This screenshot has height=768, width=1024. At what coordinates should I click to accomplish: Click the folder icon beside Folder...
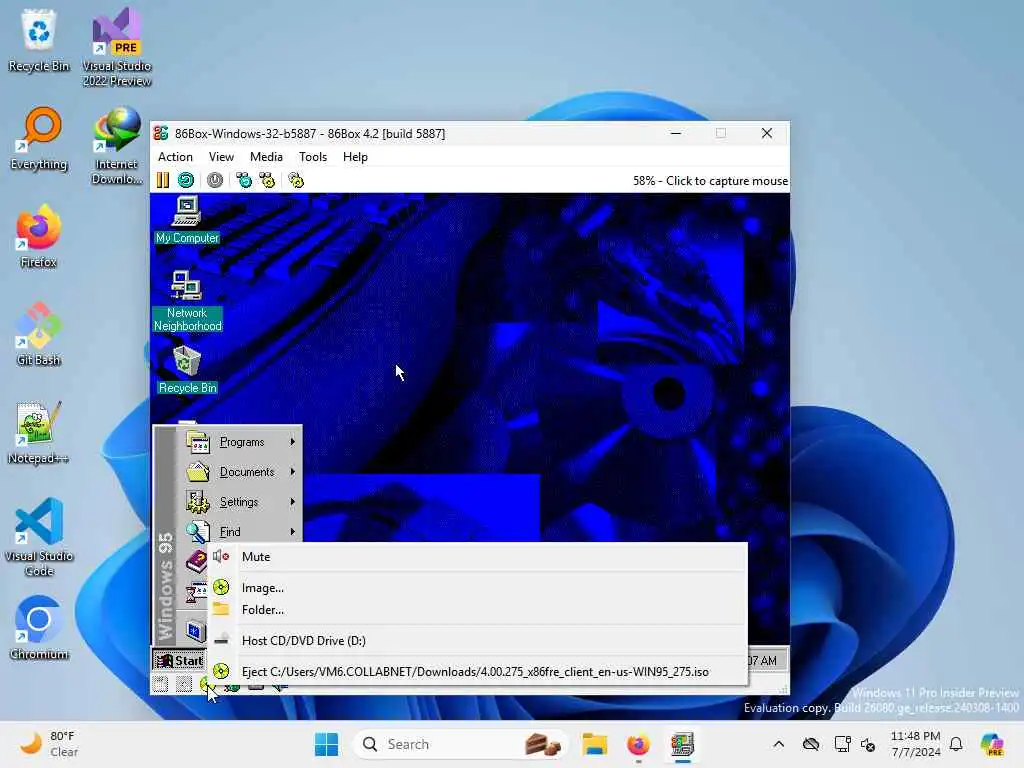click(221, 609)
